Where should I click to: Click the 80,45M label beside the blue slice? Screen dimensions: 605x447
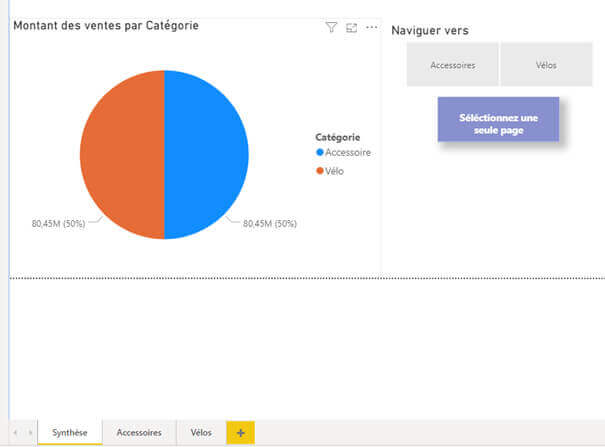point(270,224)
